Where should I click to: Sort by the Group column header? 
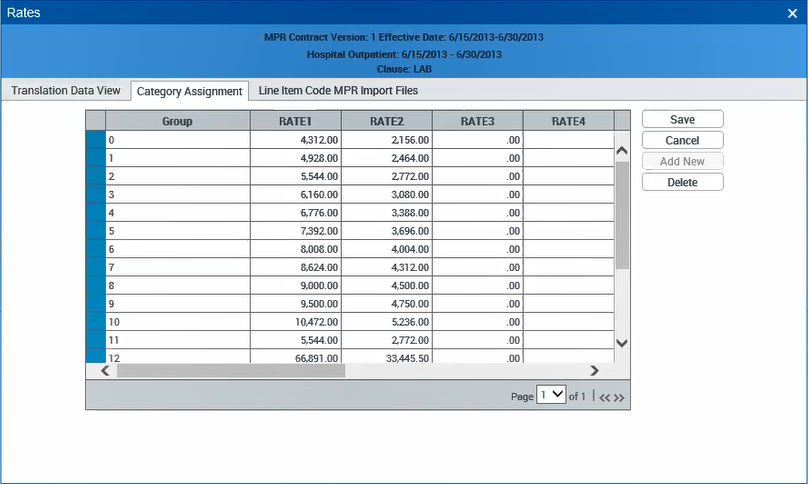178,121
